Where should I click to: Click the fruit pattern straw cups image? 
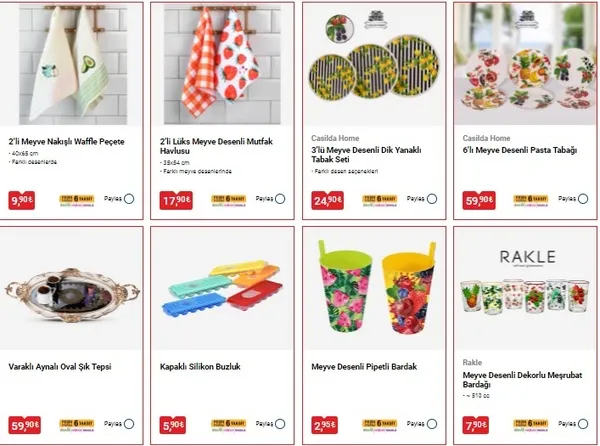[377, 288]
